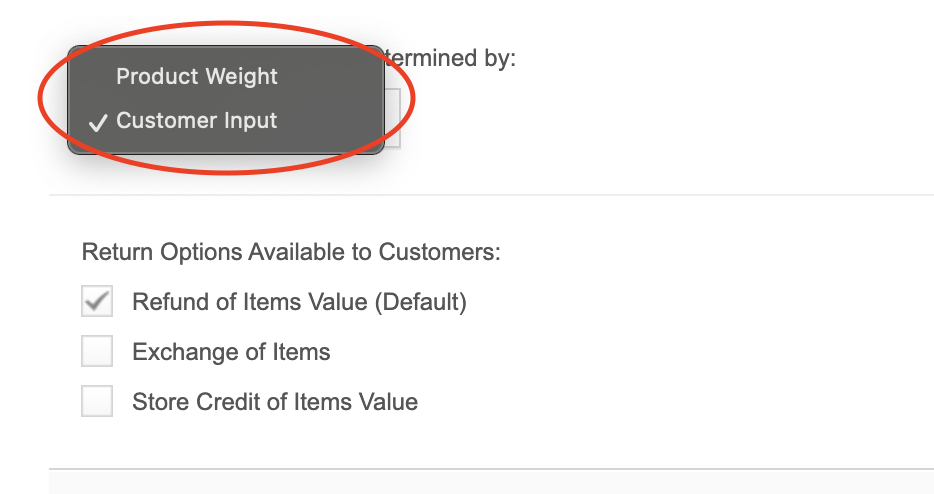
Task: Click the checkmark beside Customer Input
Action: [97, 122]
